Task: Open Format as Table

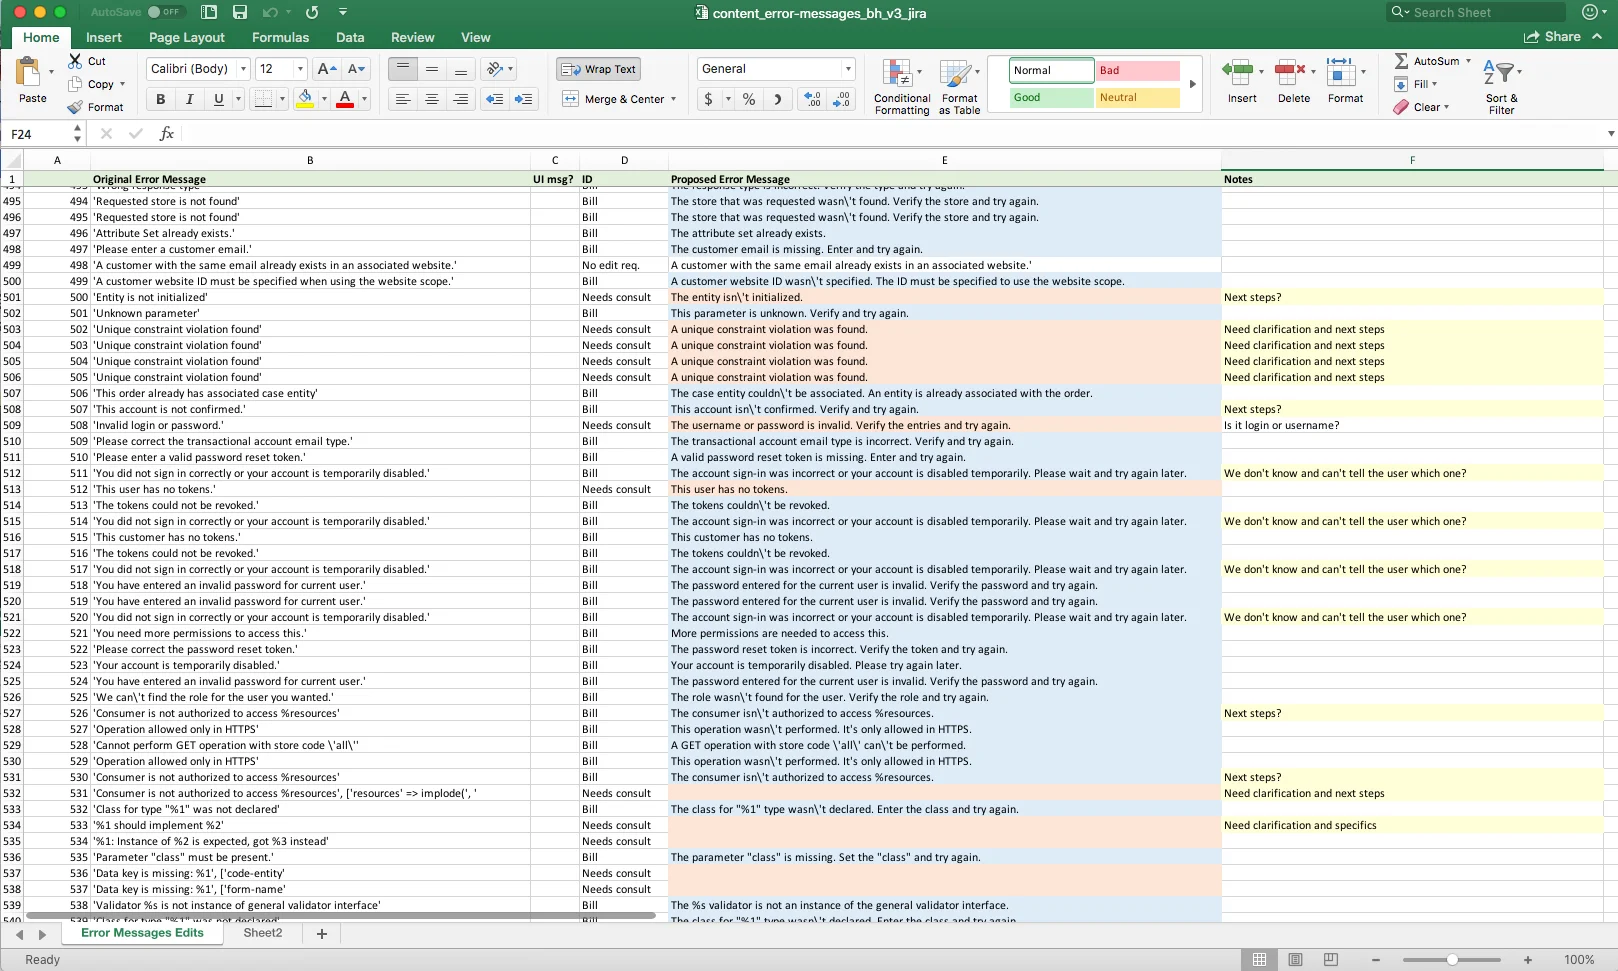Action: click(959, 87)
